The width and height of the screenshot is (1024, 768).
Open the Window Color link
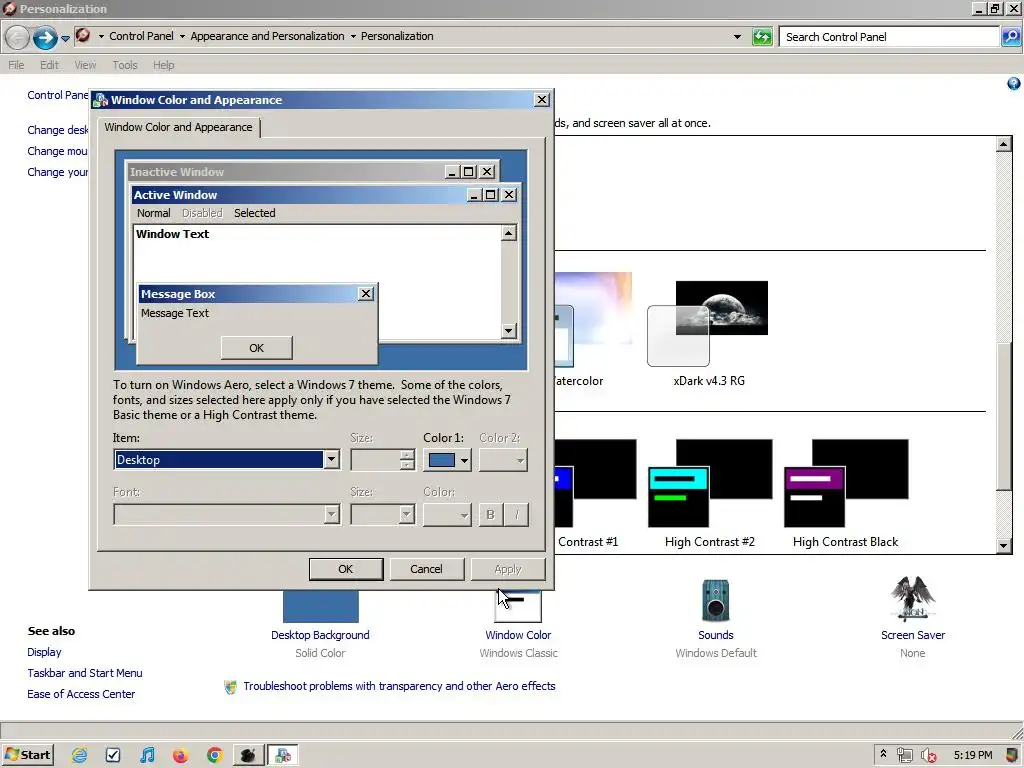(x=518, y=635)
